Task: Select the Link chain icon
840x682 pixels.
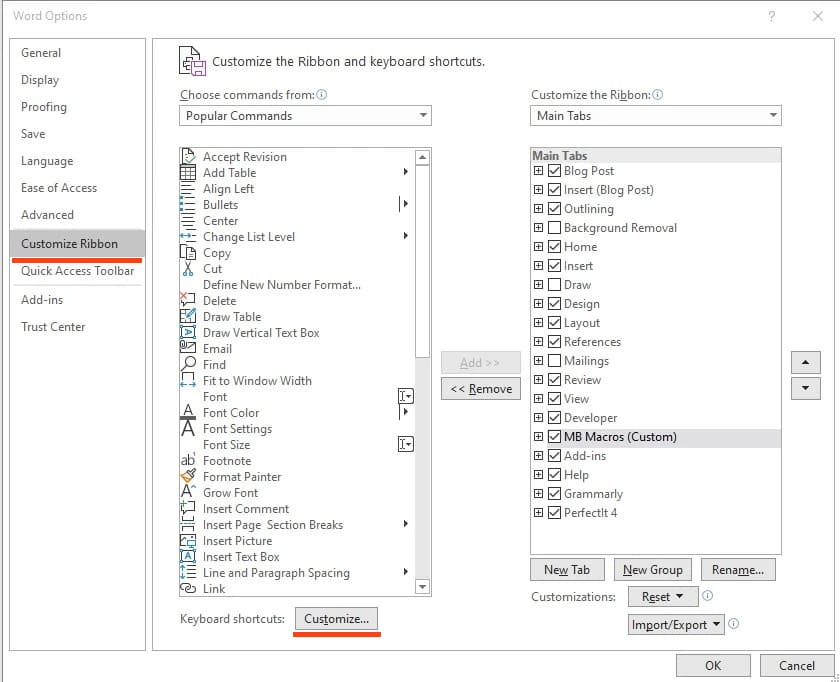Action: [187, 589]
